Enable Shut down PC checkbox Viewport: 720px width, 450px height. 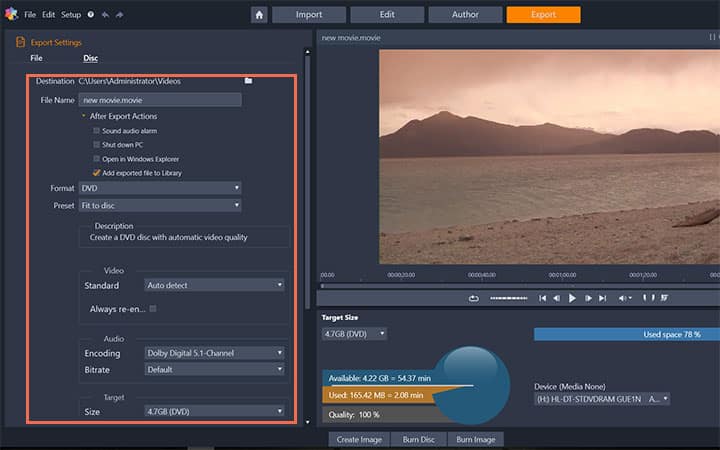point(96,145)
